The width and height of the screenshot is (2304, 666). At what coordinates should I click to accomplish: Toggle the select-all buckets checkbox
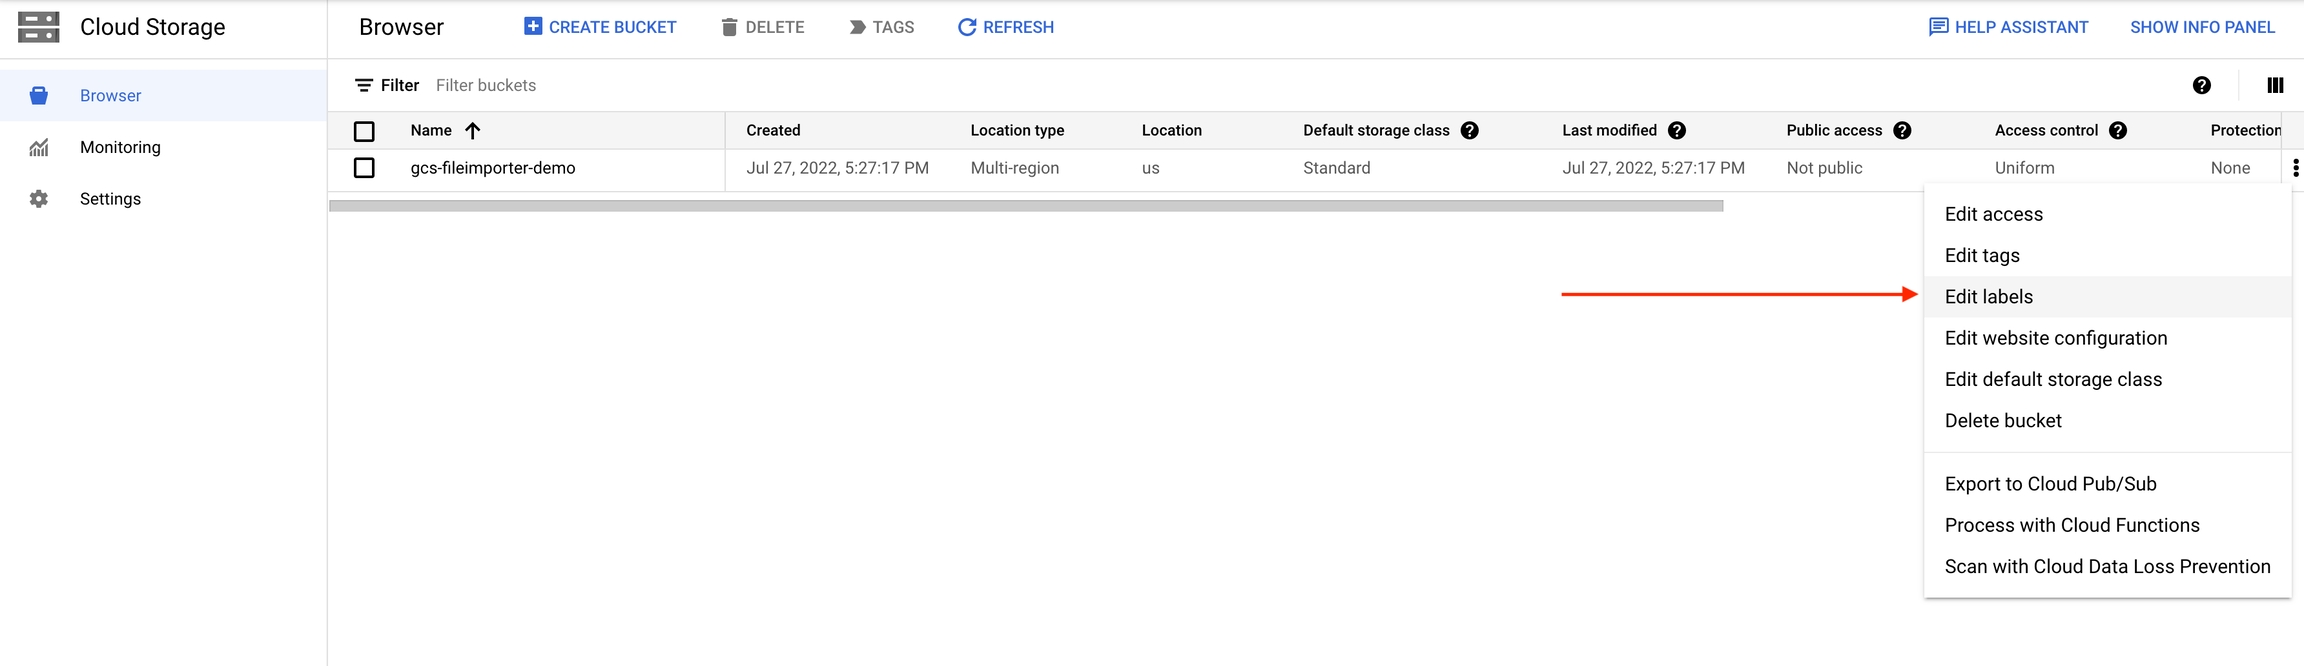pyautogui.click(x=364, y=131)
